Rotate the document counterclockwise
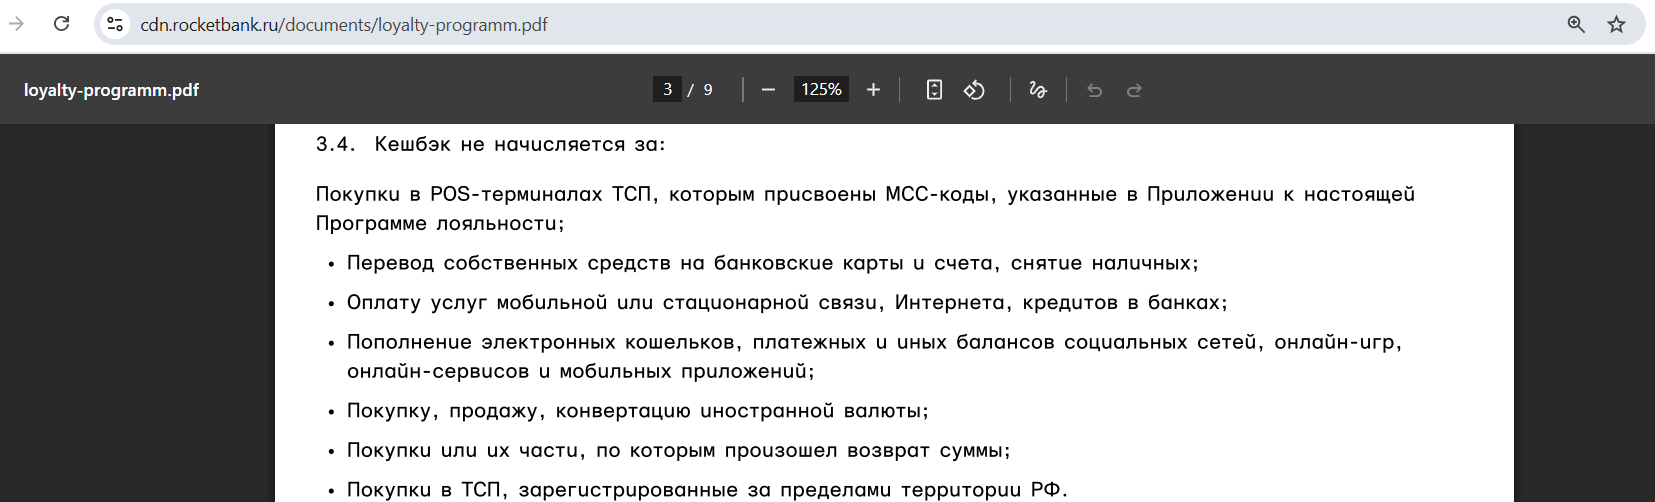This screenshot has width=1655, height=502. point(974,90)
